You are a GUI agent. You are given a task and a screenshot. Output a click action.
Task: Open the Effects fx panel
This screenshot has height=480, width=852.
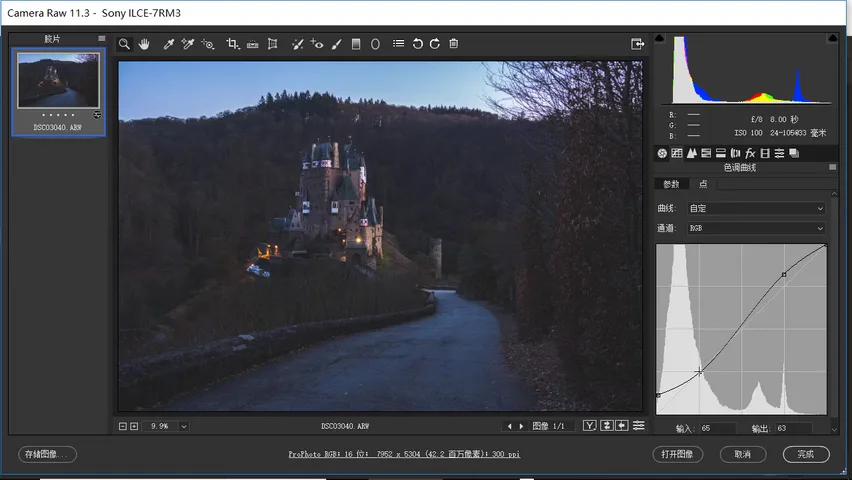coord(750,153)
